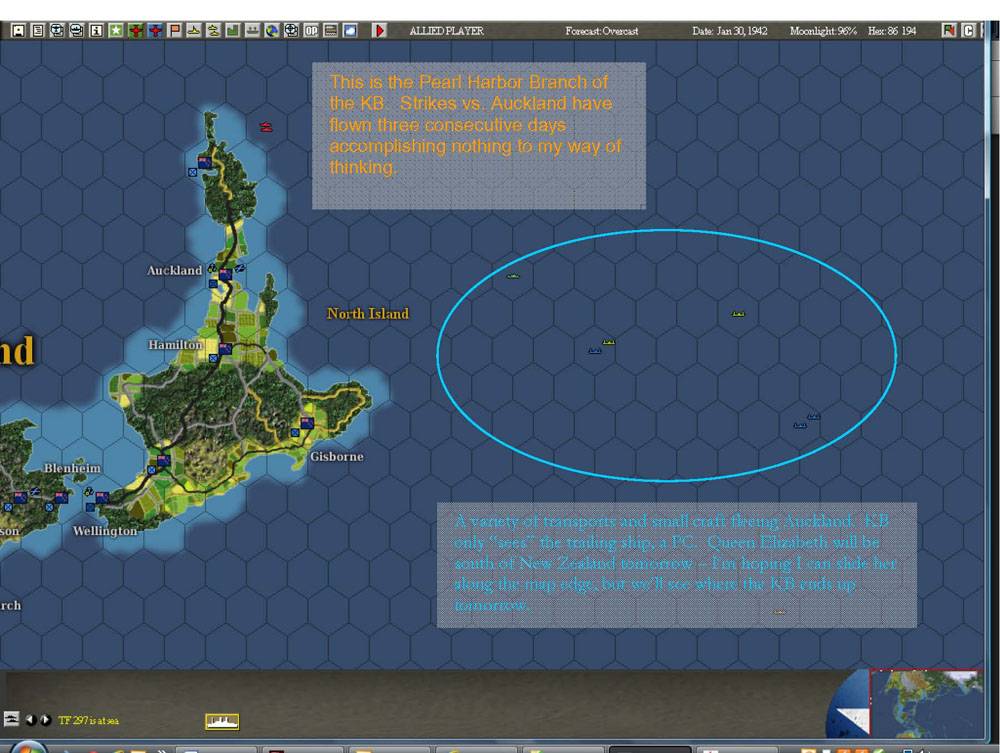Viewport: 1000px width, 753px height.
Task: Open the Windows Start button
Action: [28, 747]
